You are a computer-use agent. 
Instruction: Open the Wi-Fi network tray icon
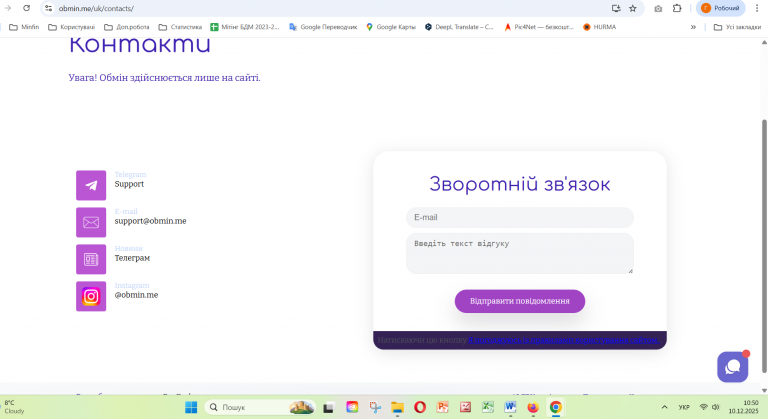704,407
